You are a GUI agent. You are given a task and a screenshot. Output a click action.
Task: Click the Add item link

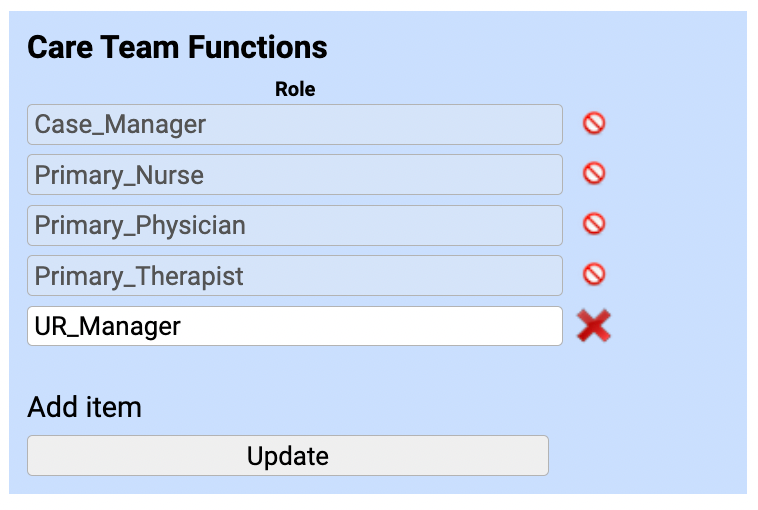[x=84, y=407]
